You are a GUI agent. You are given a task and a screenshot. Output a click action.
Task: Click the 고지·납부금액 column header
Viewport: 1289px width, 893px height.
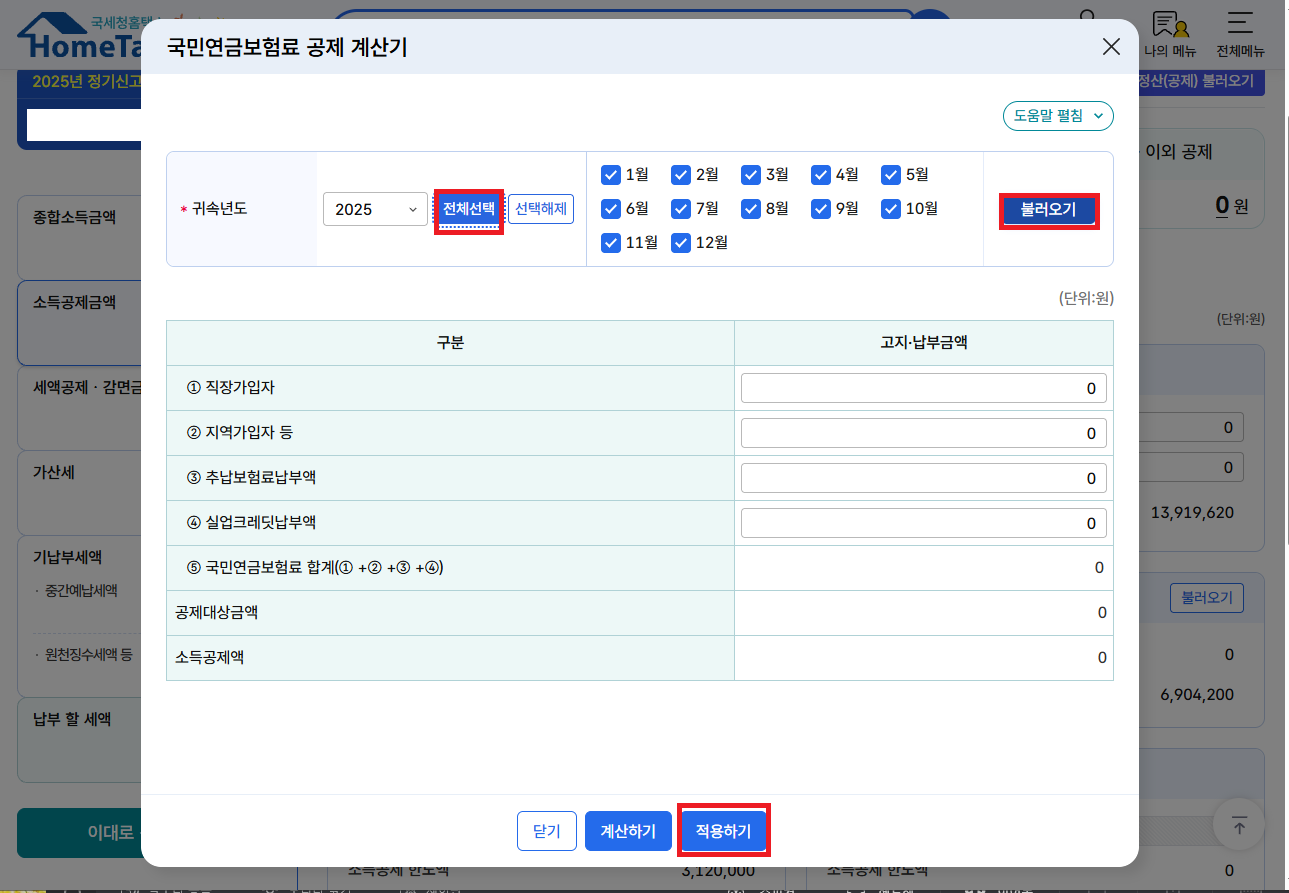coord(923,342)
